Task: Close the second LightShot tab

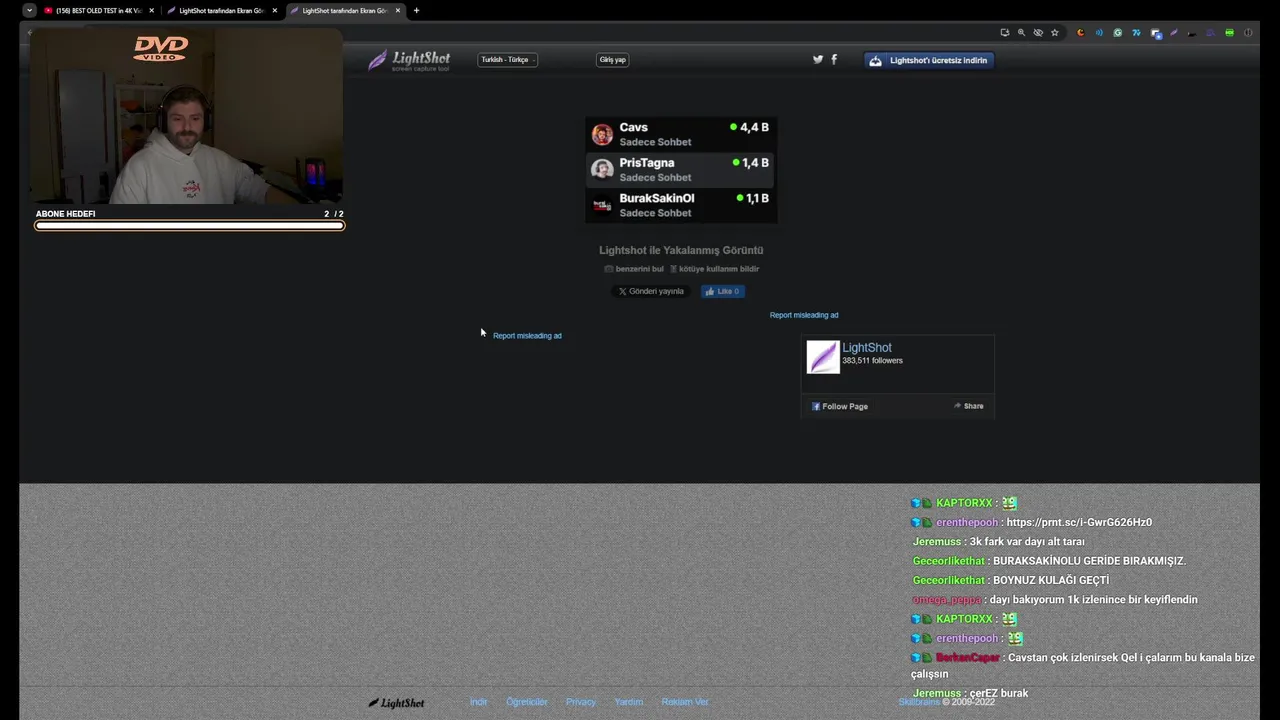Action: 274,10
